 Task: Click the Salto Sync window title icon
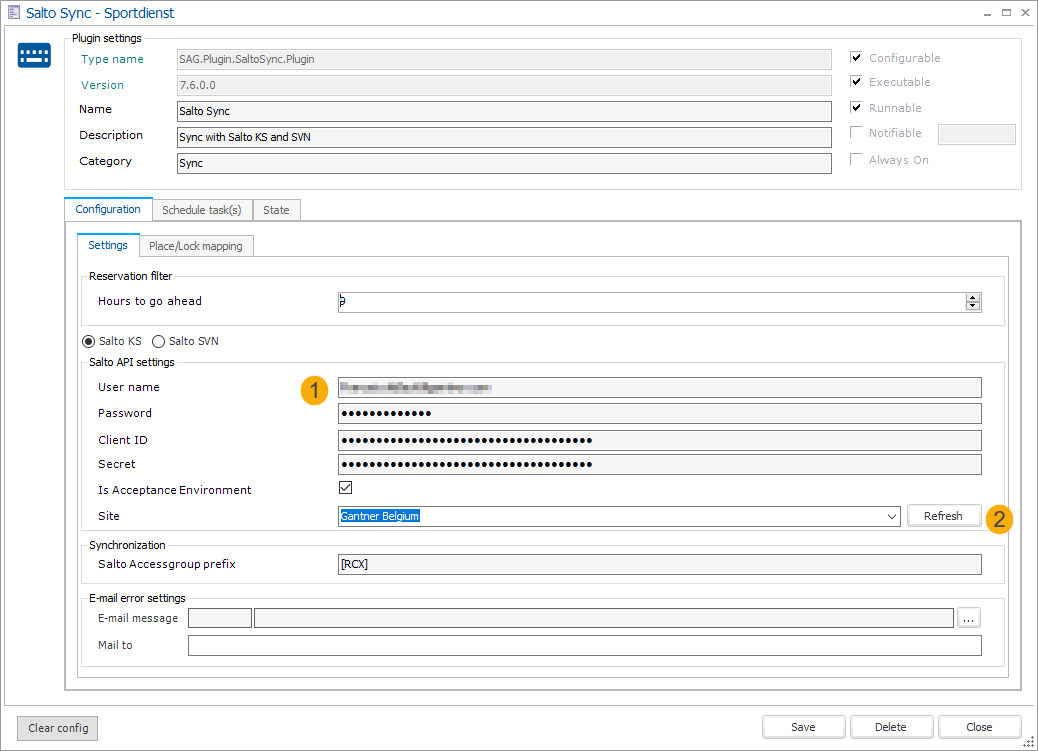[14, 13]
